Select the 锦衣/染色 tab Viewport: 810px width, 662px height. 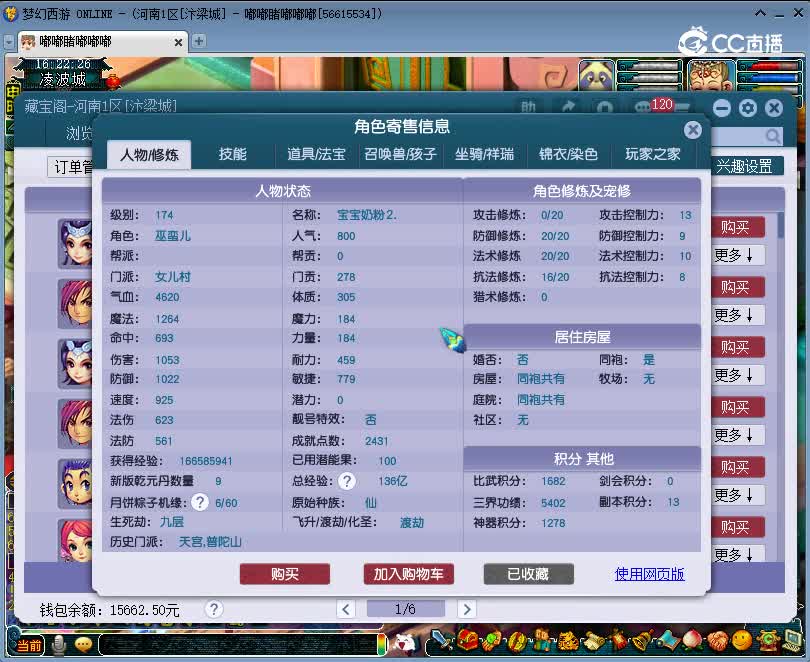(568, 154)
